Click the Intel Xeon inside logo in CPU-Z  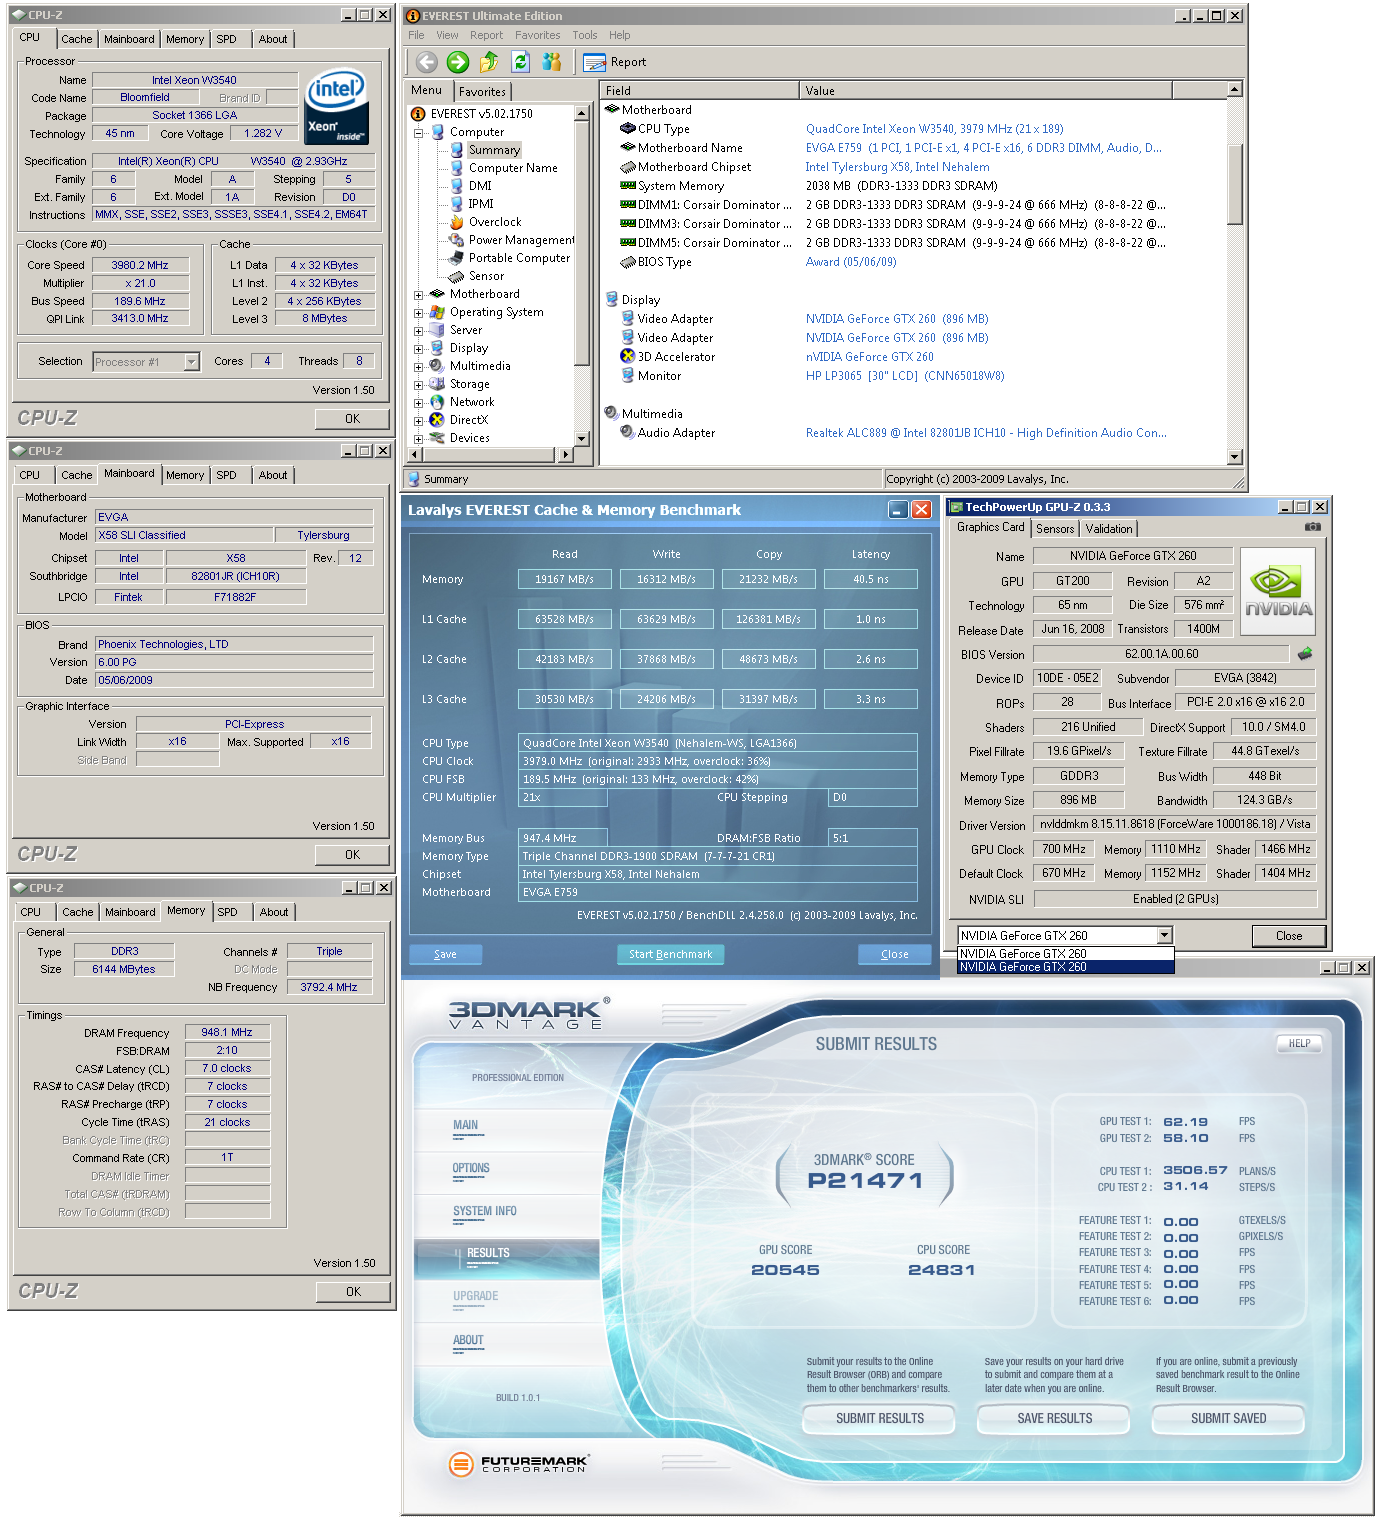(337, 106)
